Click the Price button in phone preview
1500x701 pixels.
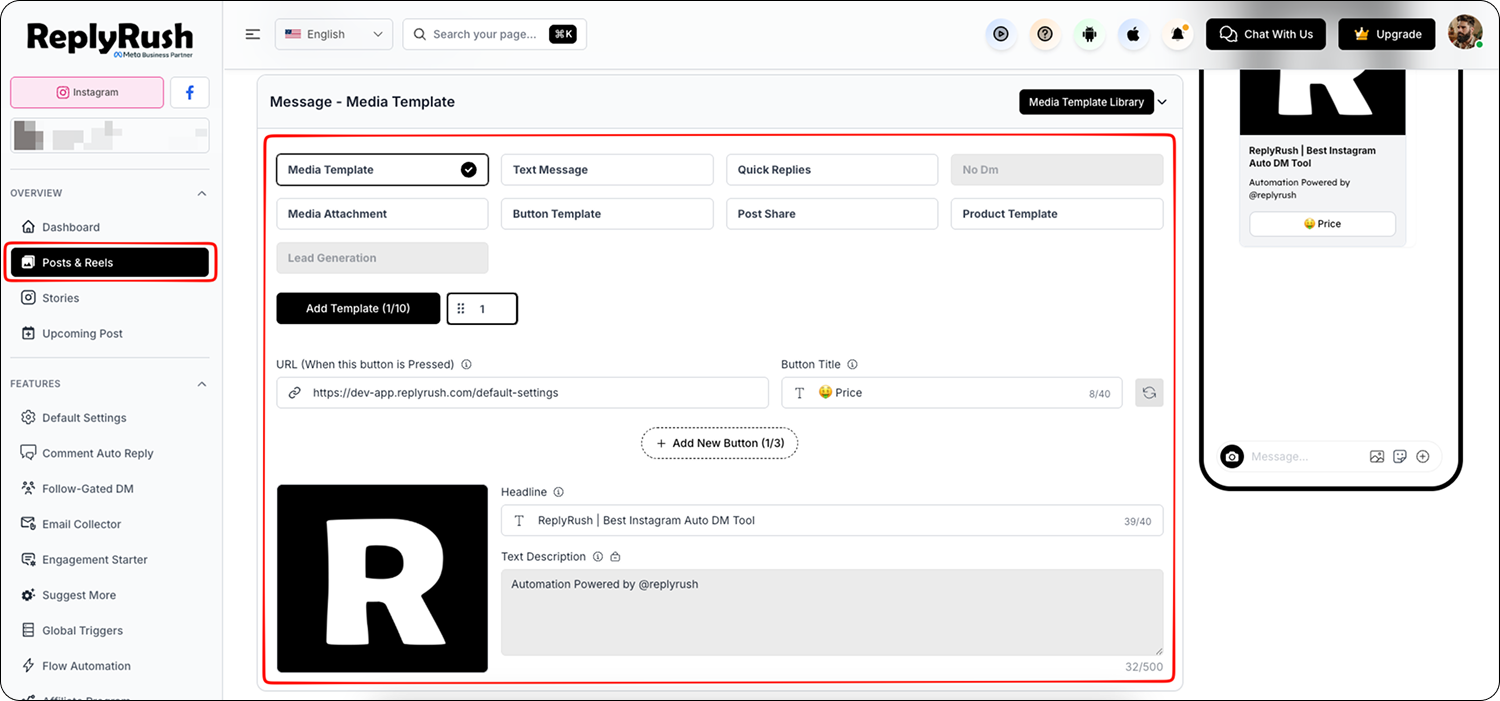tap(1322, 224)
